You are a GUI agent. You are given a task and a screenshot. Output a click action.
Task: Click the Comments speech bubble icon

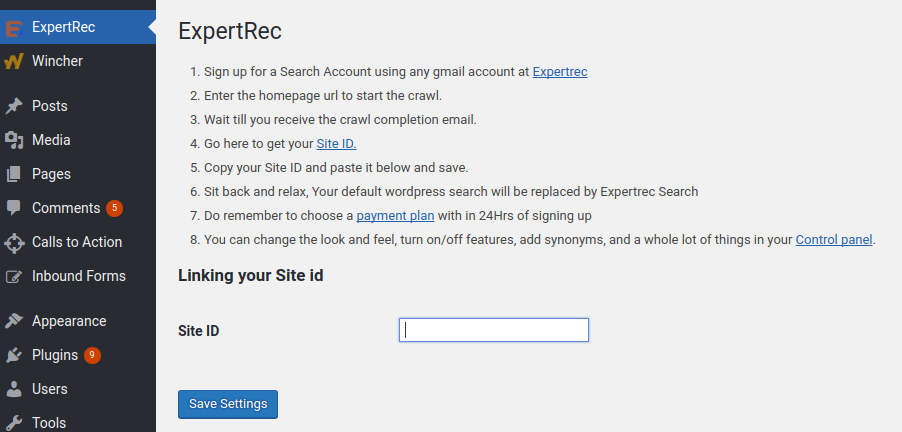coord(14,208)
